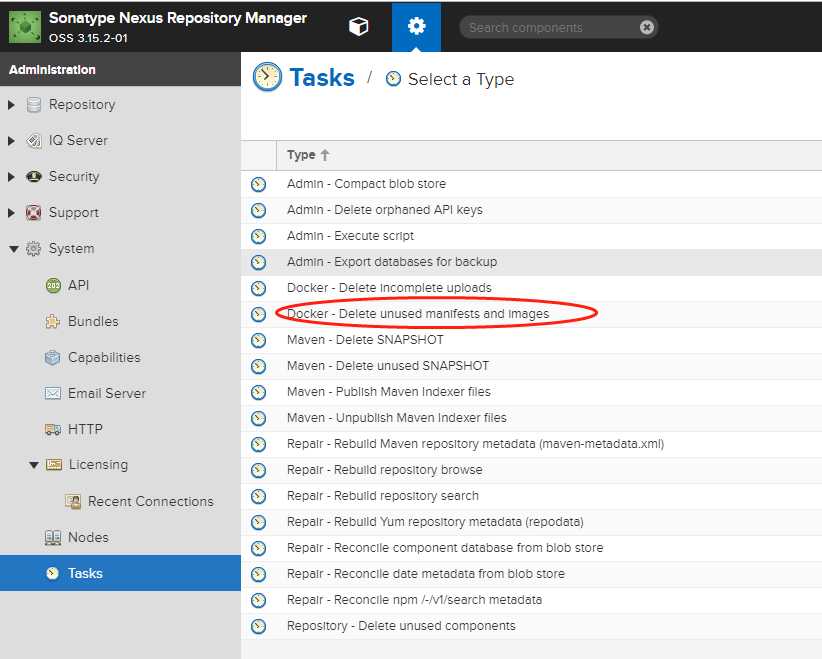Click the Tasks breadcrumb title

pos(321,78)
